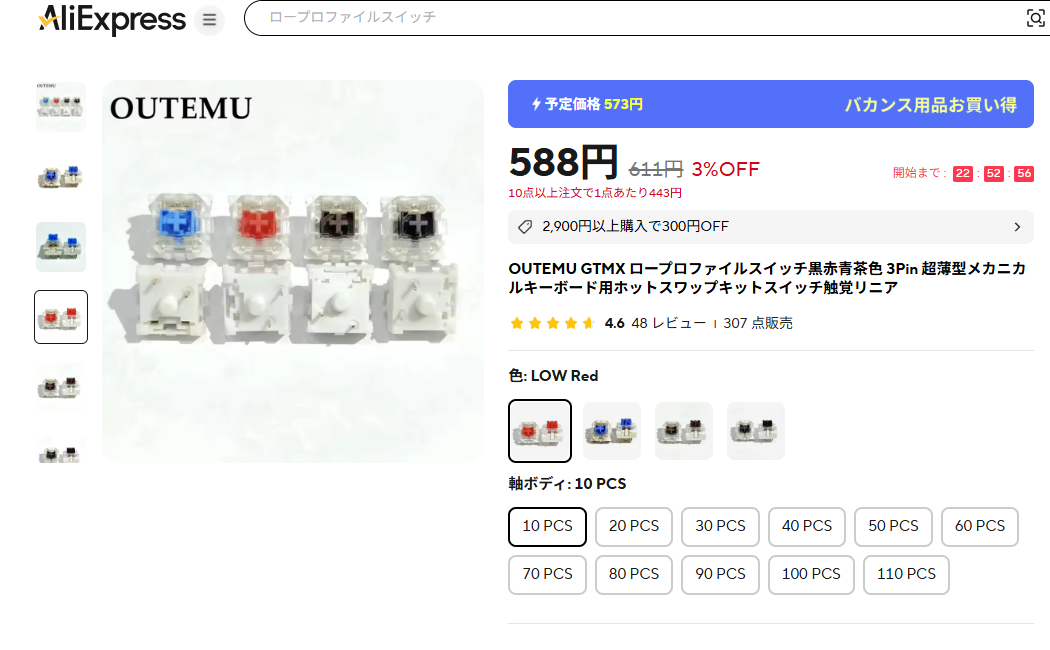The width and height of the screenshot is (1050, 650).
Task: Choose the 110 PCS quantity
Action: 906,574
